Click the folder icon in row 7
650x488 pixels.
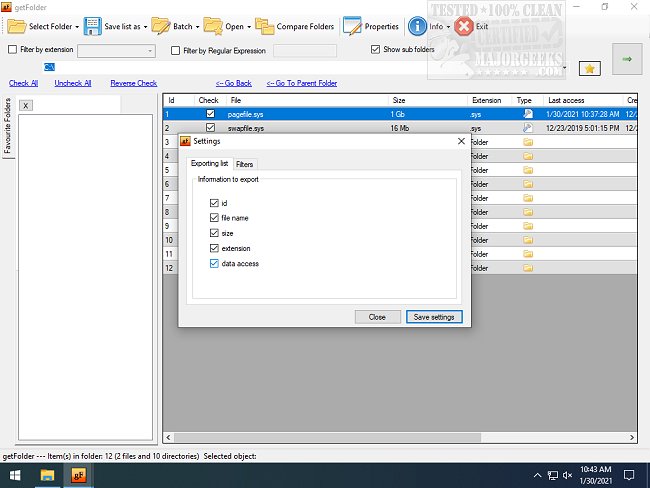(x=528, y=198)
